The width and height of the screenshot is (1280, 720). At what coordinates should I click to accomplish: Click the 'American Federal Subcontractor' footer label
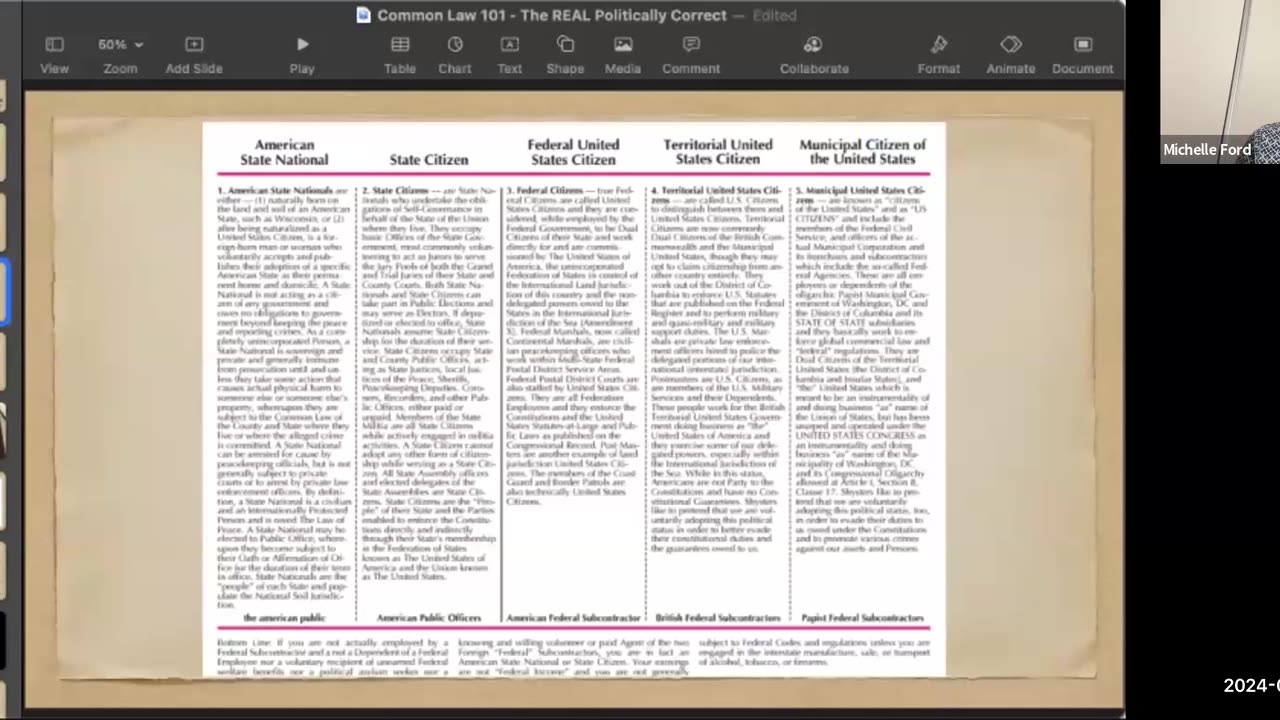pyautogui.click(x=573, y=618)
